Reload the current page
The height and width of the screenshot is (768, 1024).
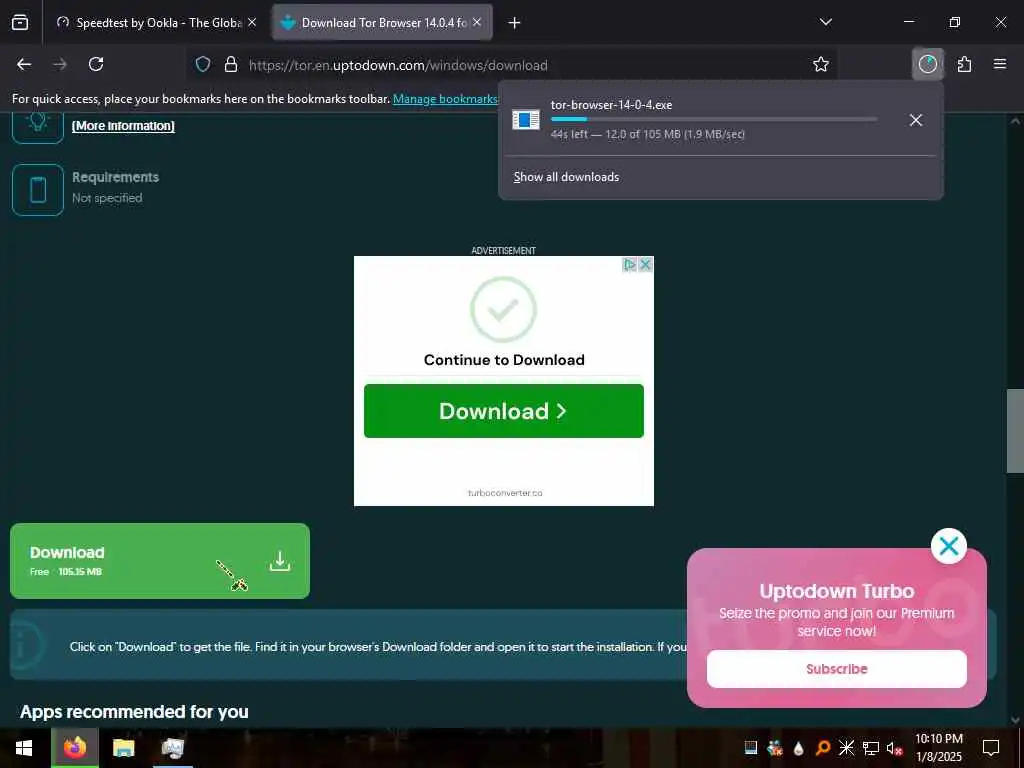tap(96, 64)
